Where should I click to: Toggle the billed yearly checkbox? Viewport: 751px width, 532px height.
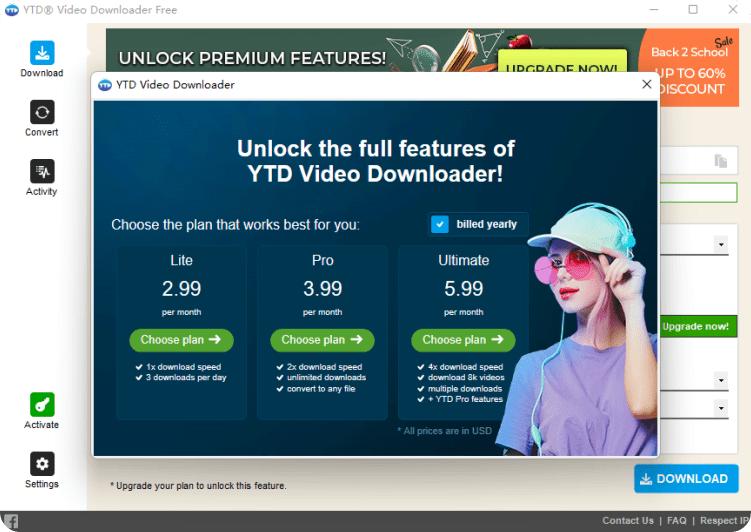click(440, 224)
